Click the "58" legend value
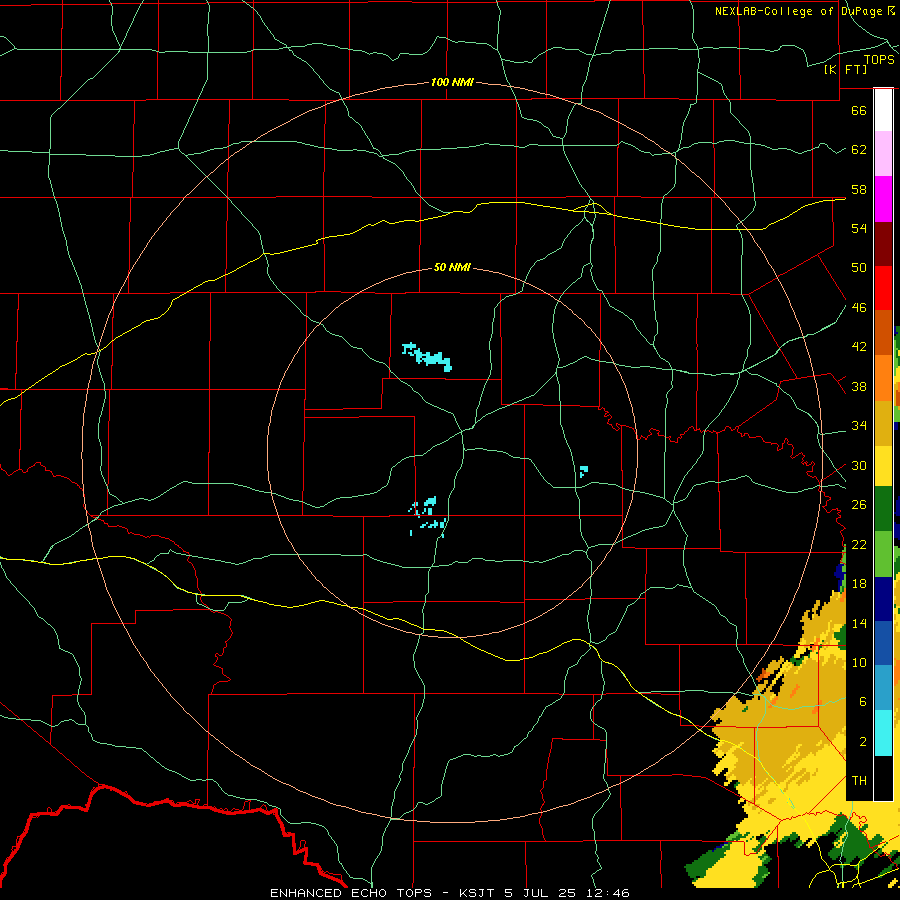The width and height of the screenshot is (900, 900). [x=859, y=189]
